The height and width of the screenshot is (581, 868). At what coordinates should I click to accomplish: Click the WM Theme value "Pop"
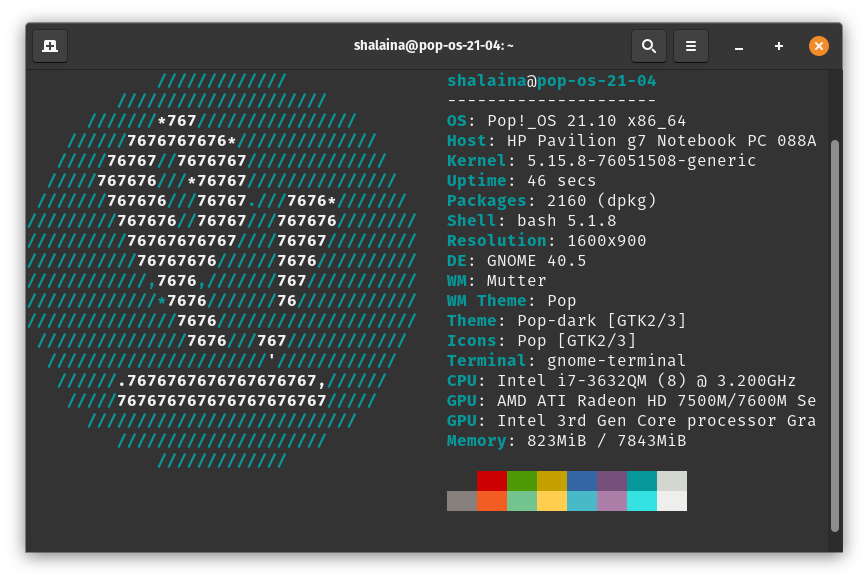[x=562, y=300]
